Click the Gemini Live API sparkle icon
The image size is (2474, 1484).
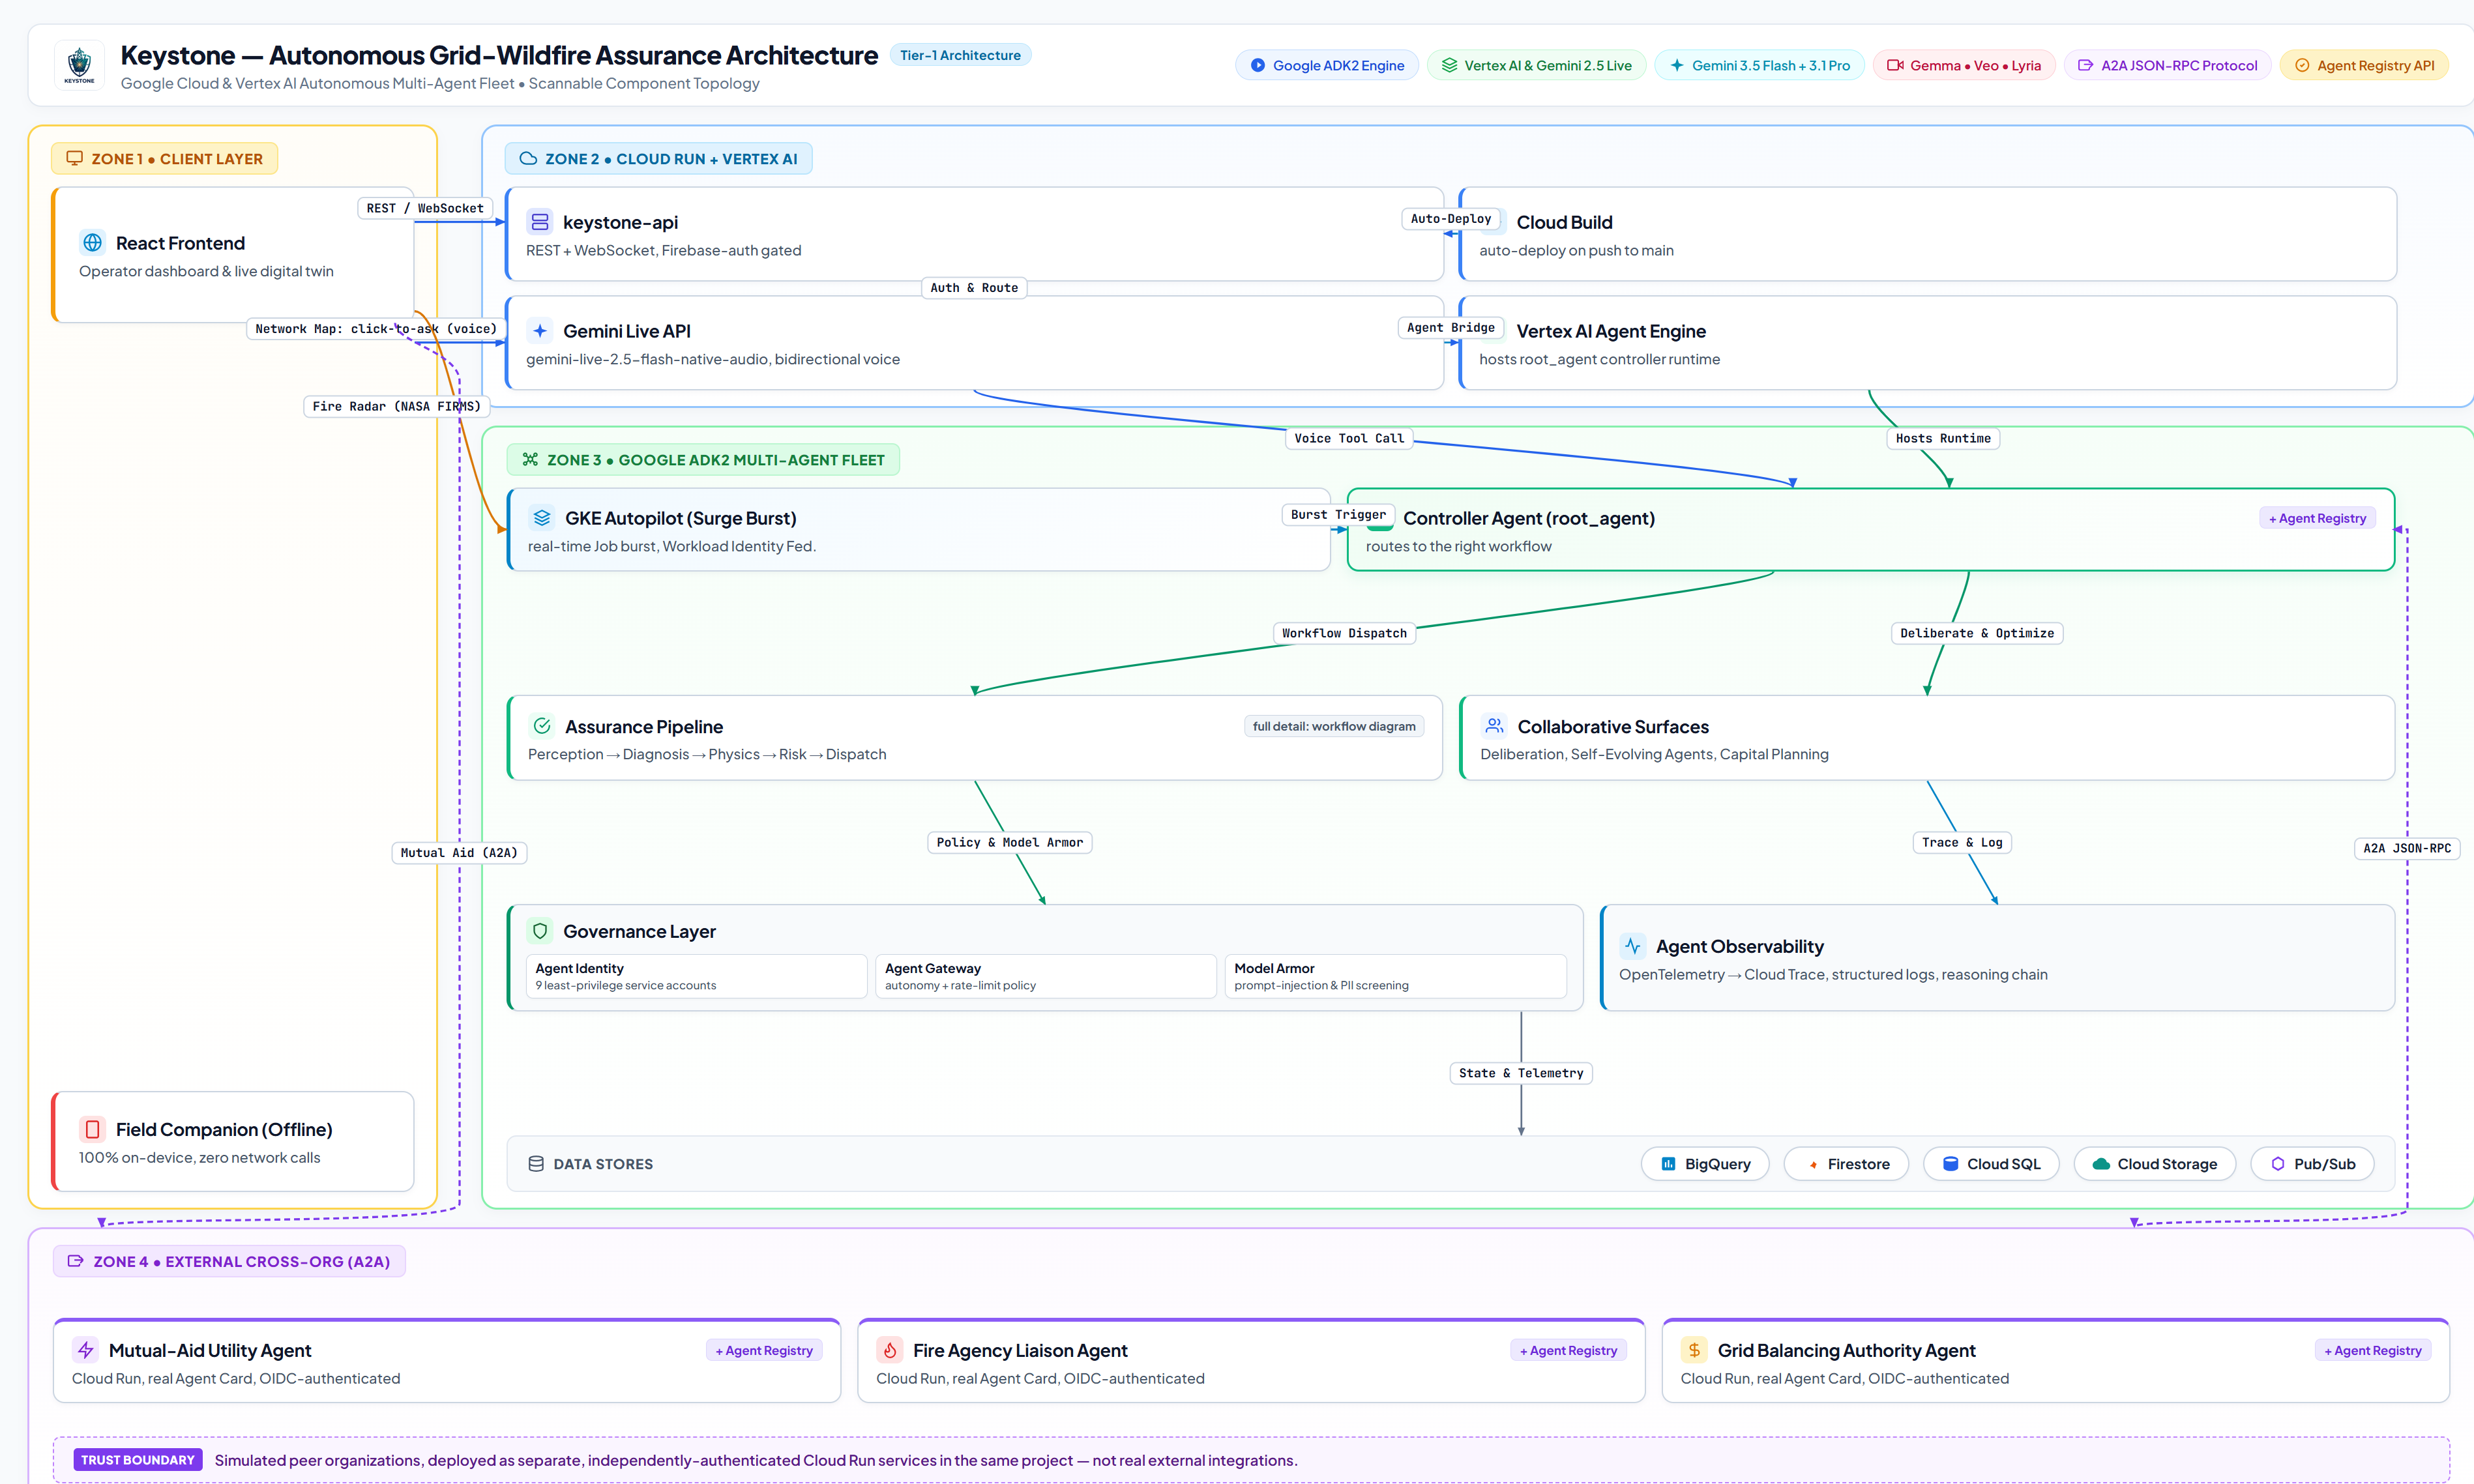coord(540,331)
